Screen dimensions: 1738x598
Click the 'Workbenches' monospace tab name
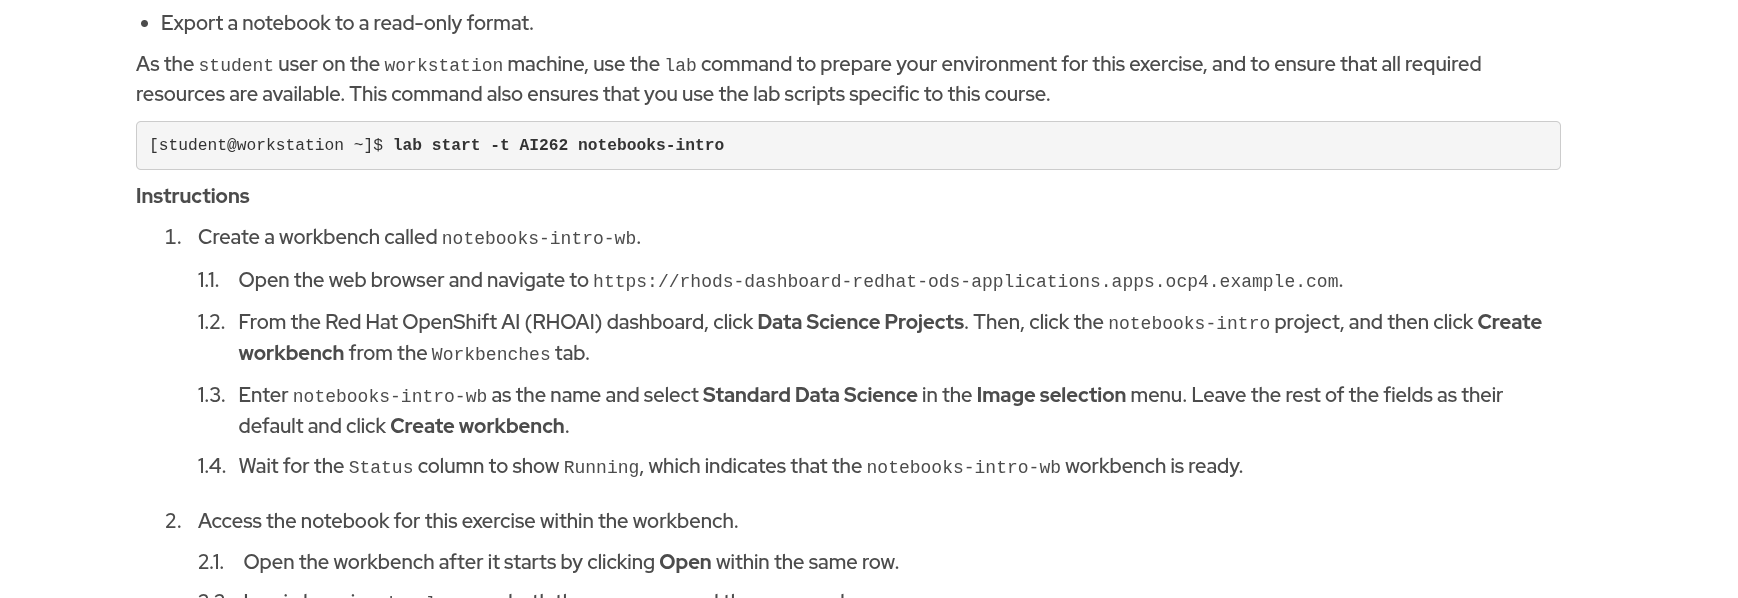tap(490, 355)
